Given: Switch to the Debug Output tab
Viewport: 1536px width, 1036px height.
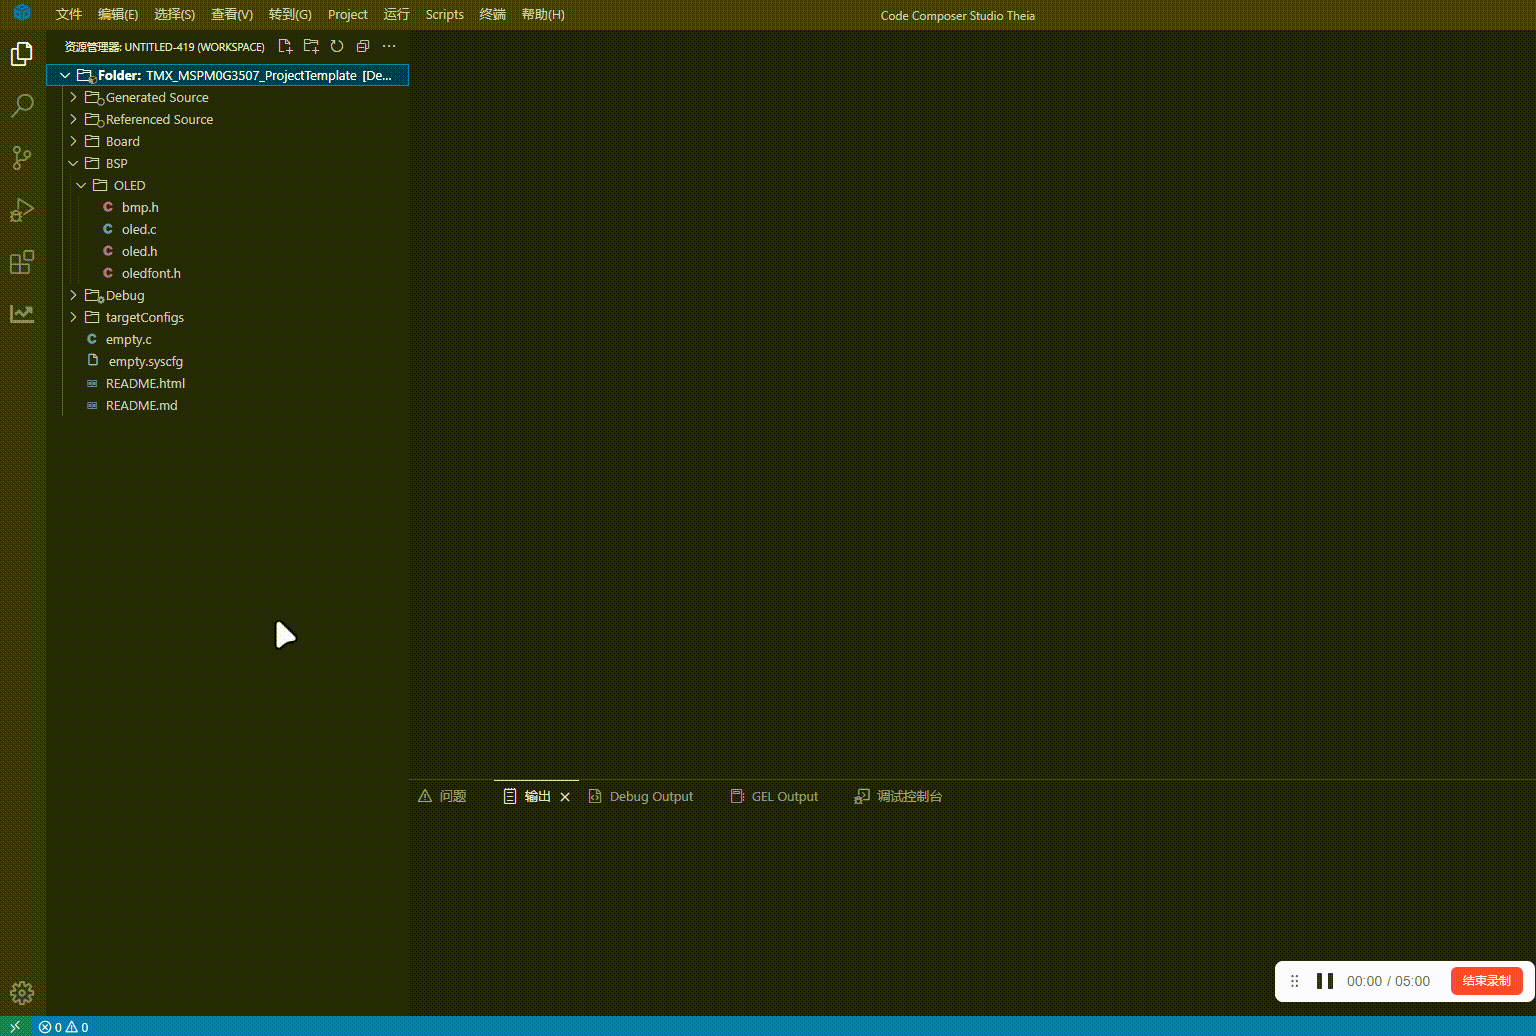Looking at the screenshot, I should point(640,797).
